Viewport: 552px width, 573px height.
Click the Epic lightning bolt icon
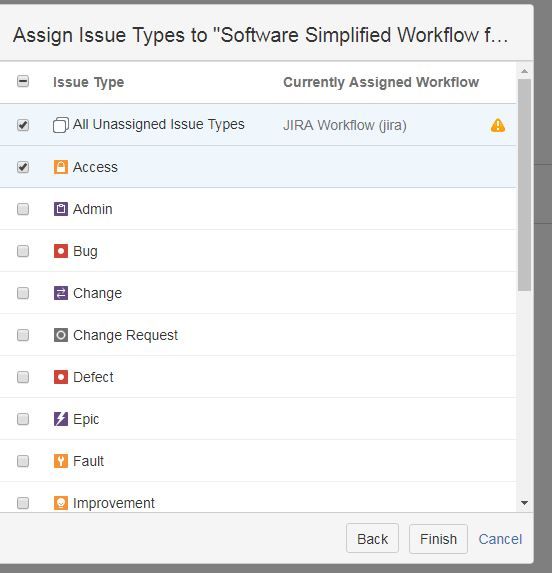(x=61, y=419)
